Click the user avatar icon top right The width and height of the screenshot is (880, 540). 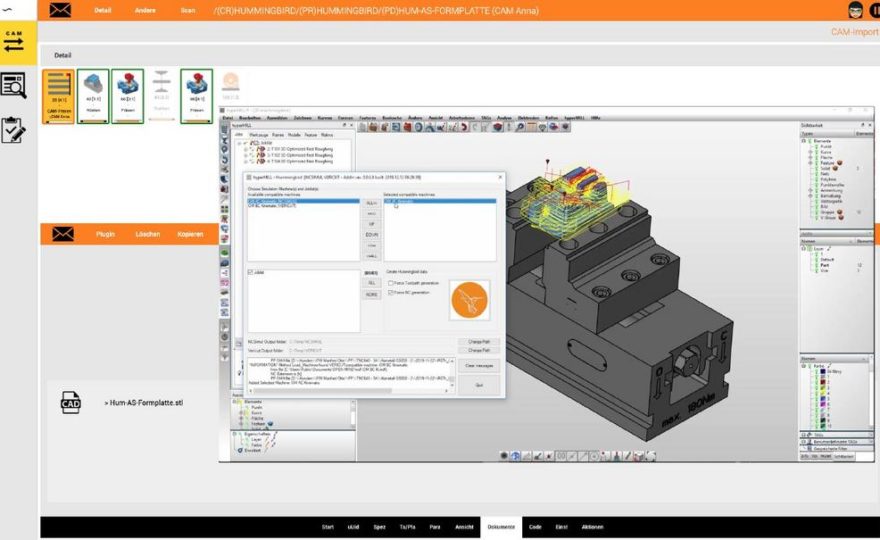click(x=855, y=10)
